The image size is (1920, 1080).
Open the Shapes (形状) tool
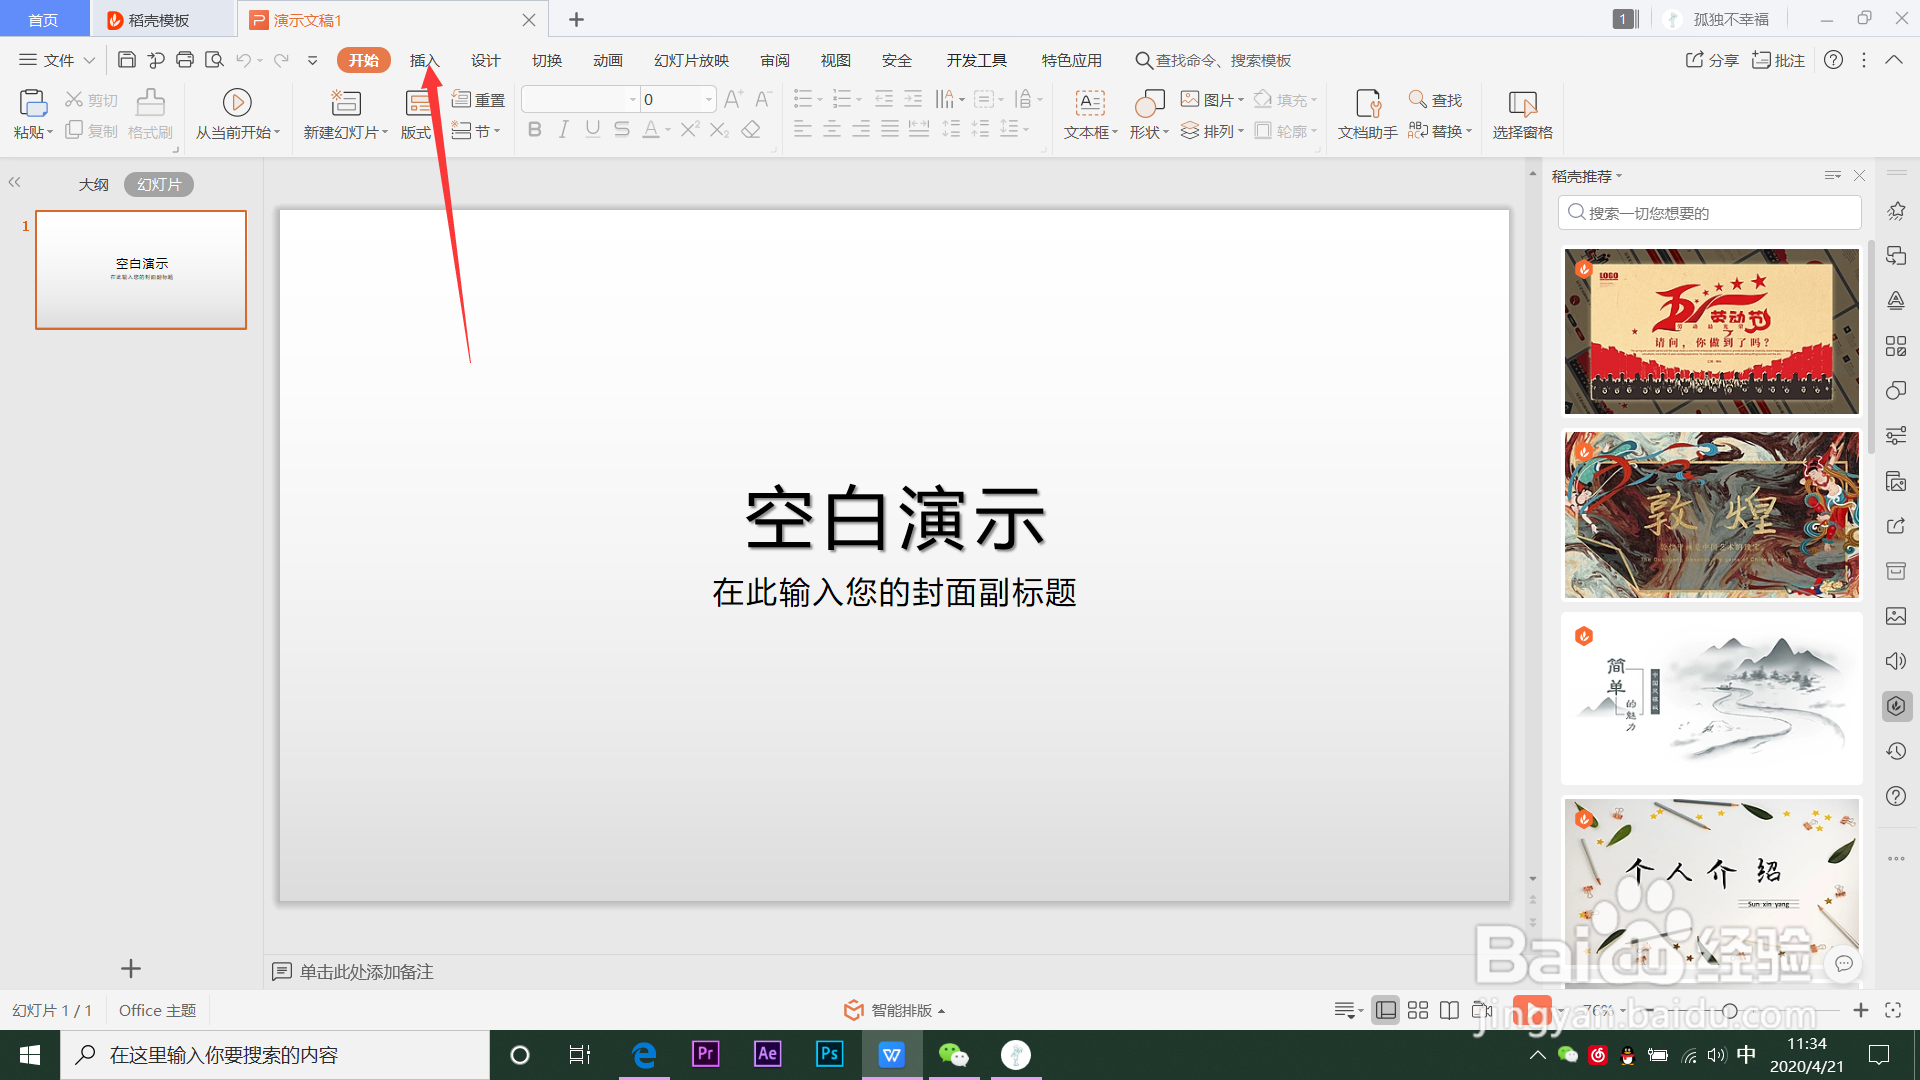[1149, 103]
